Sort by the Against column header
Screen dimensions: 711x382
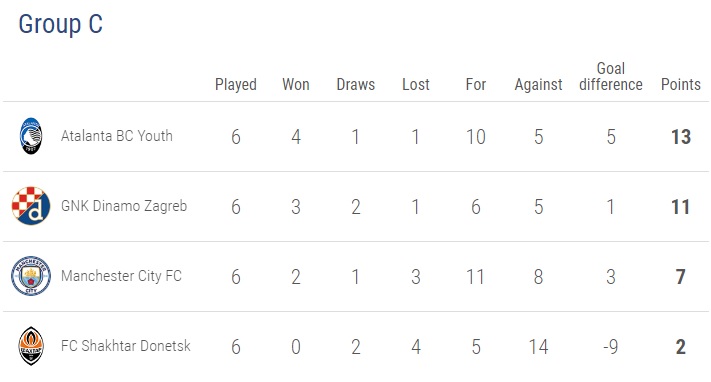538,85
